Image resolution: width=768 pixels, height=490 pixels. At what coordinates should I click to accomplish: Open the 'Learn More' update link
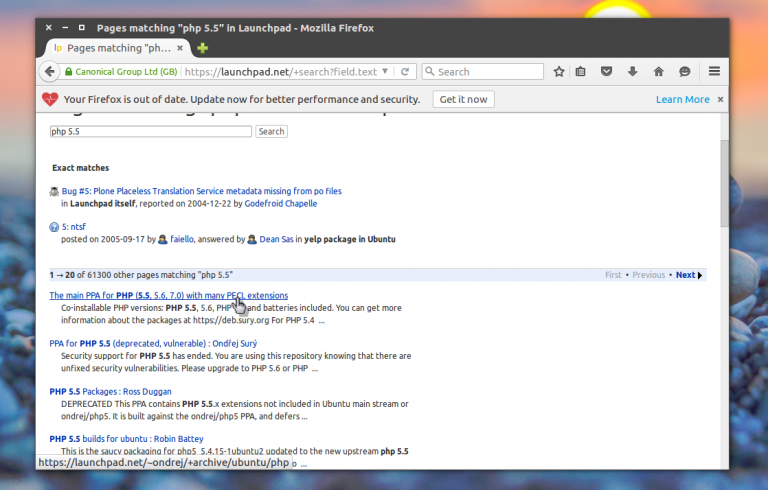(682, 100)
